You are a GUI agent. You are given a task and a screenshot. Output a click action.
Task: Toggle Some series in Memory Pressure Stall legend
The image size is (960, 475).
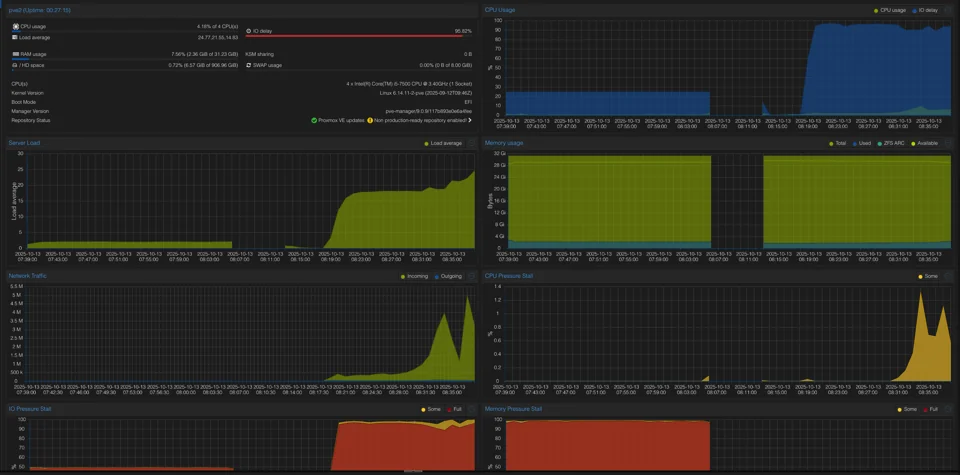pos(907,409)
